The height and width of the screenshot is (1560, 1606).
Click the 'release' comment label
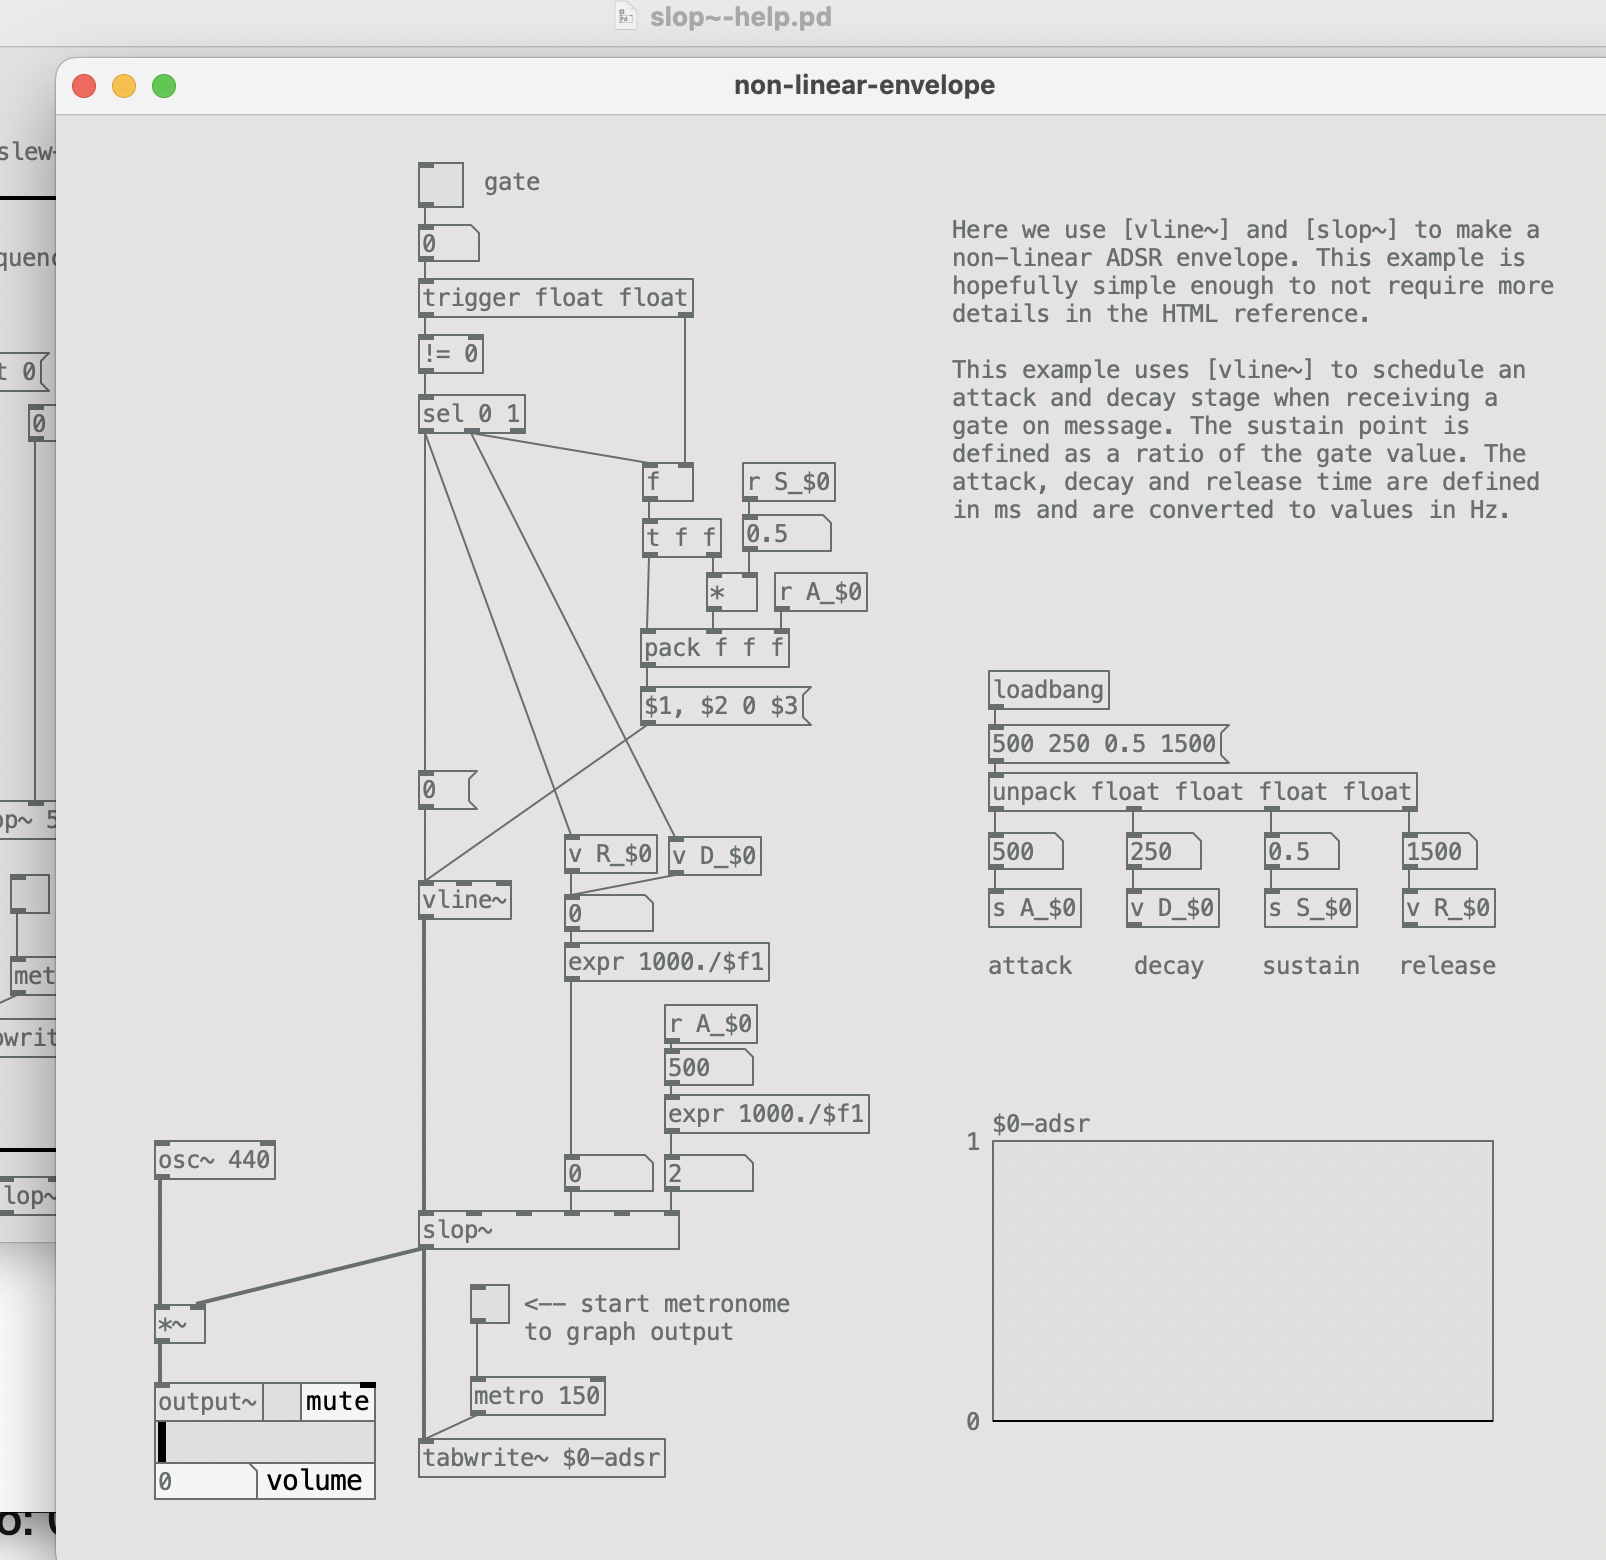click(1448, 966)
